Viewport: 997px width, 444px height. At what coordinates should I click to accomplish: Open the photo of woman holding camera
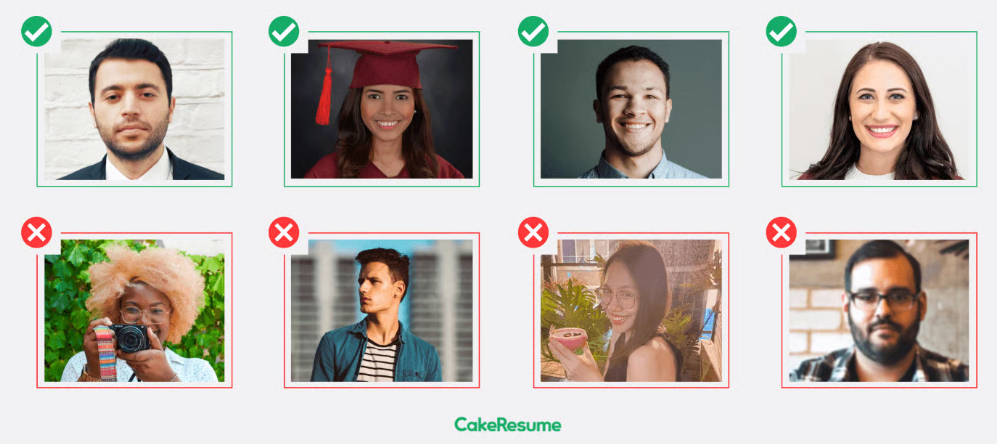tap(134, 310)
